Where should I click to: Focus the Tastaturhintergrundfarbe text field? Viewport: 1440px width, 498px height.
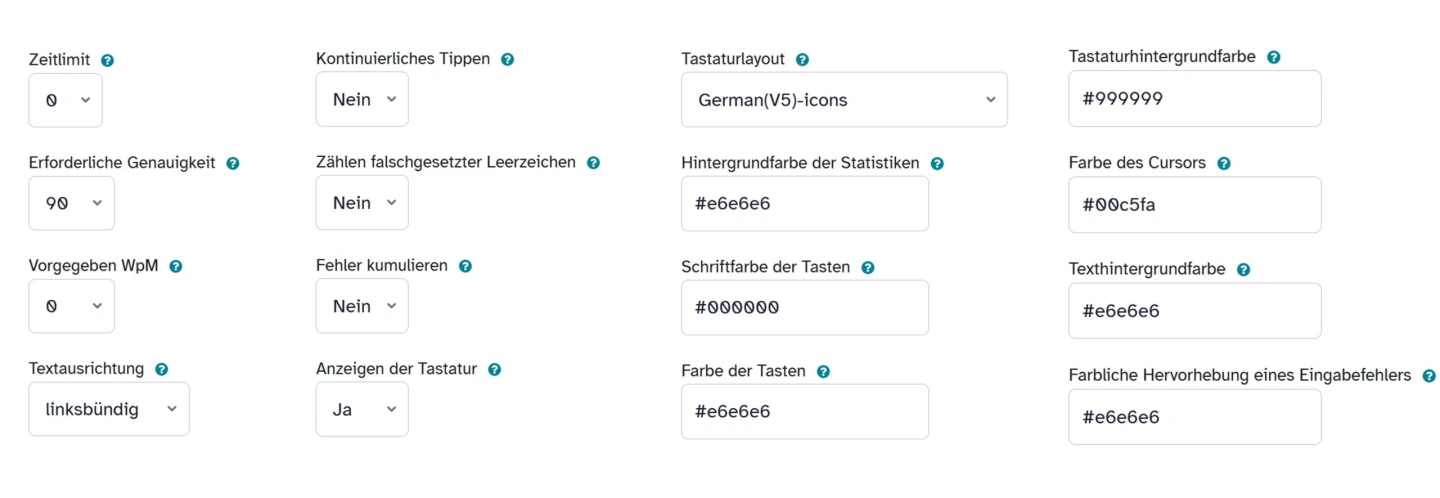[x=1194, y=99]
